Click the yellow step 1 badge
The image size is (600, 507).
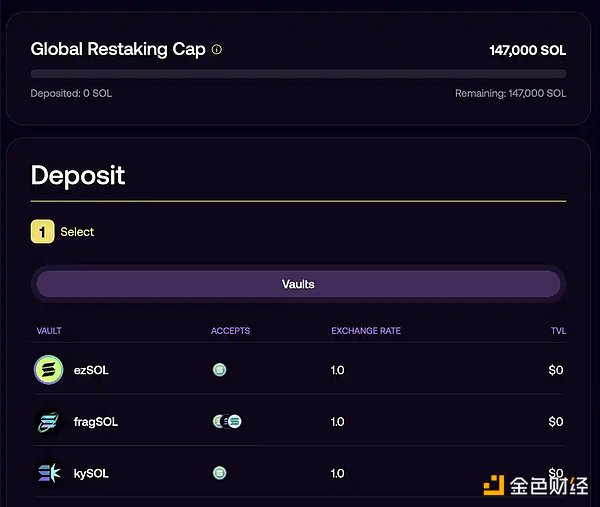tap(41, 232)
